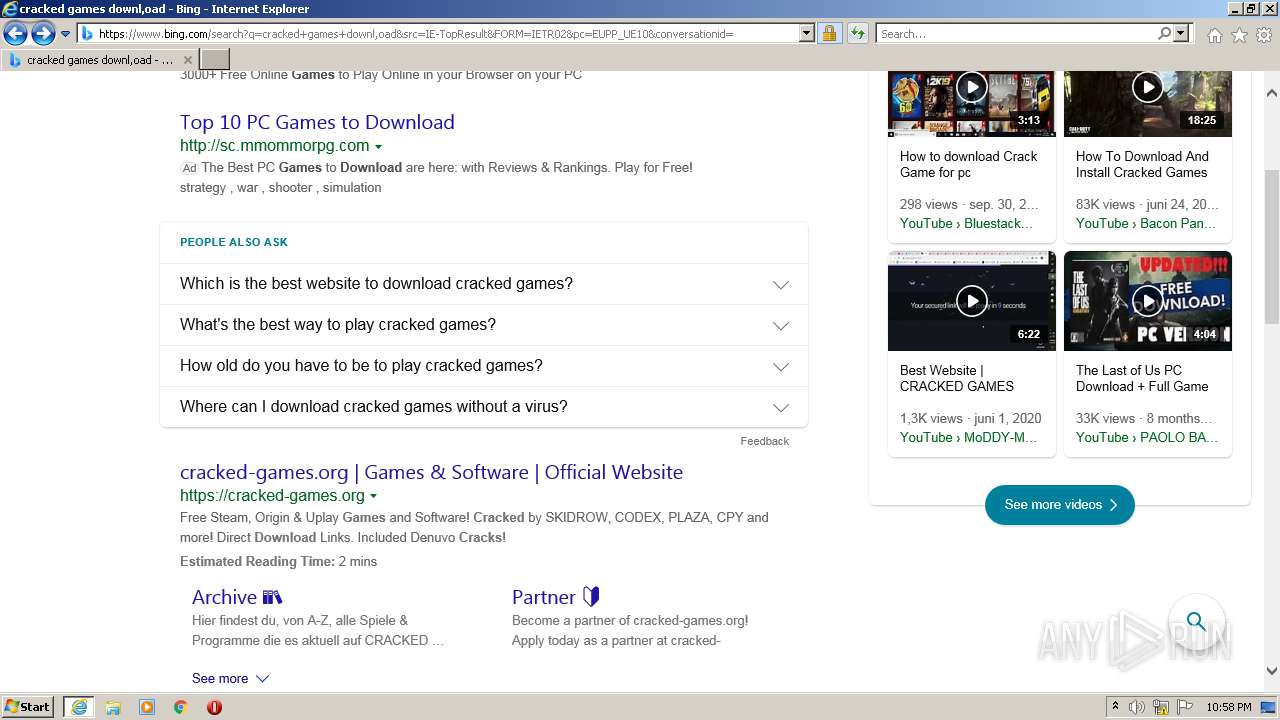The height and width of the screenshot is (720, 1280).
Task: Click 'PEOPLE ALSO ASK' heading
Action: (x=234, y=242)
